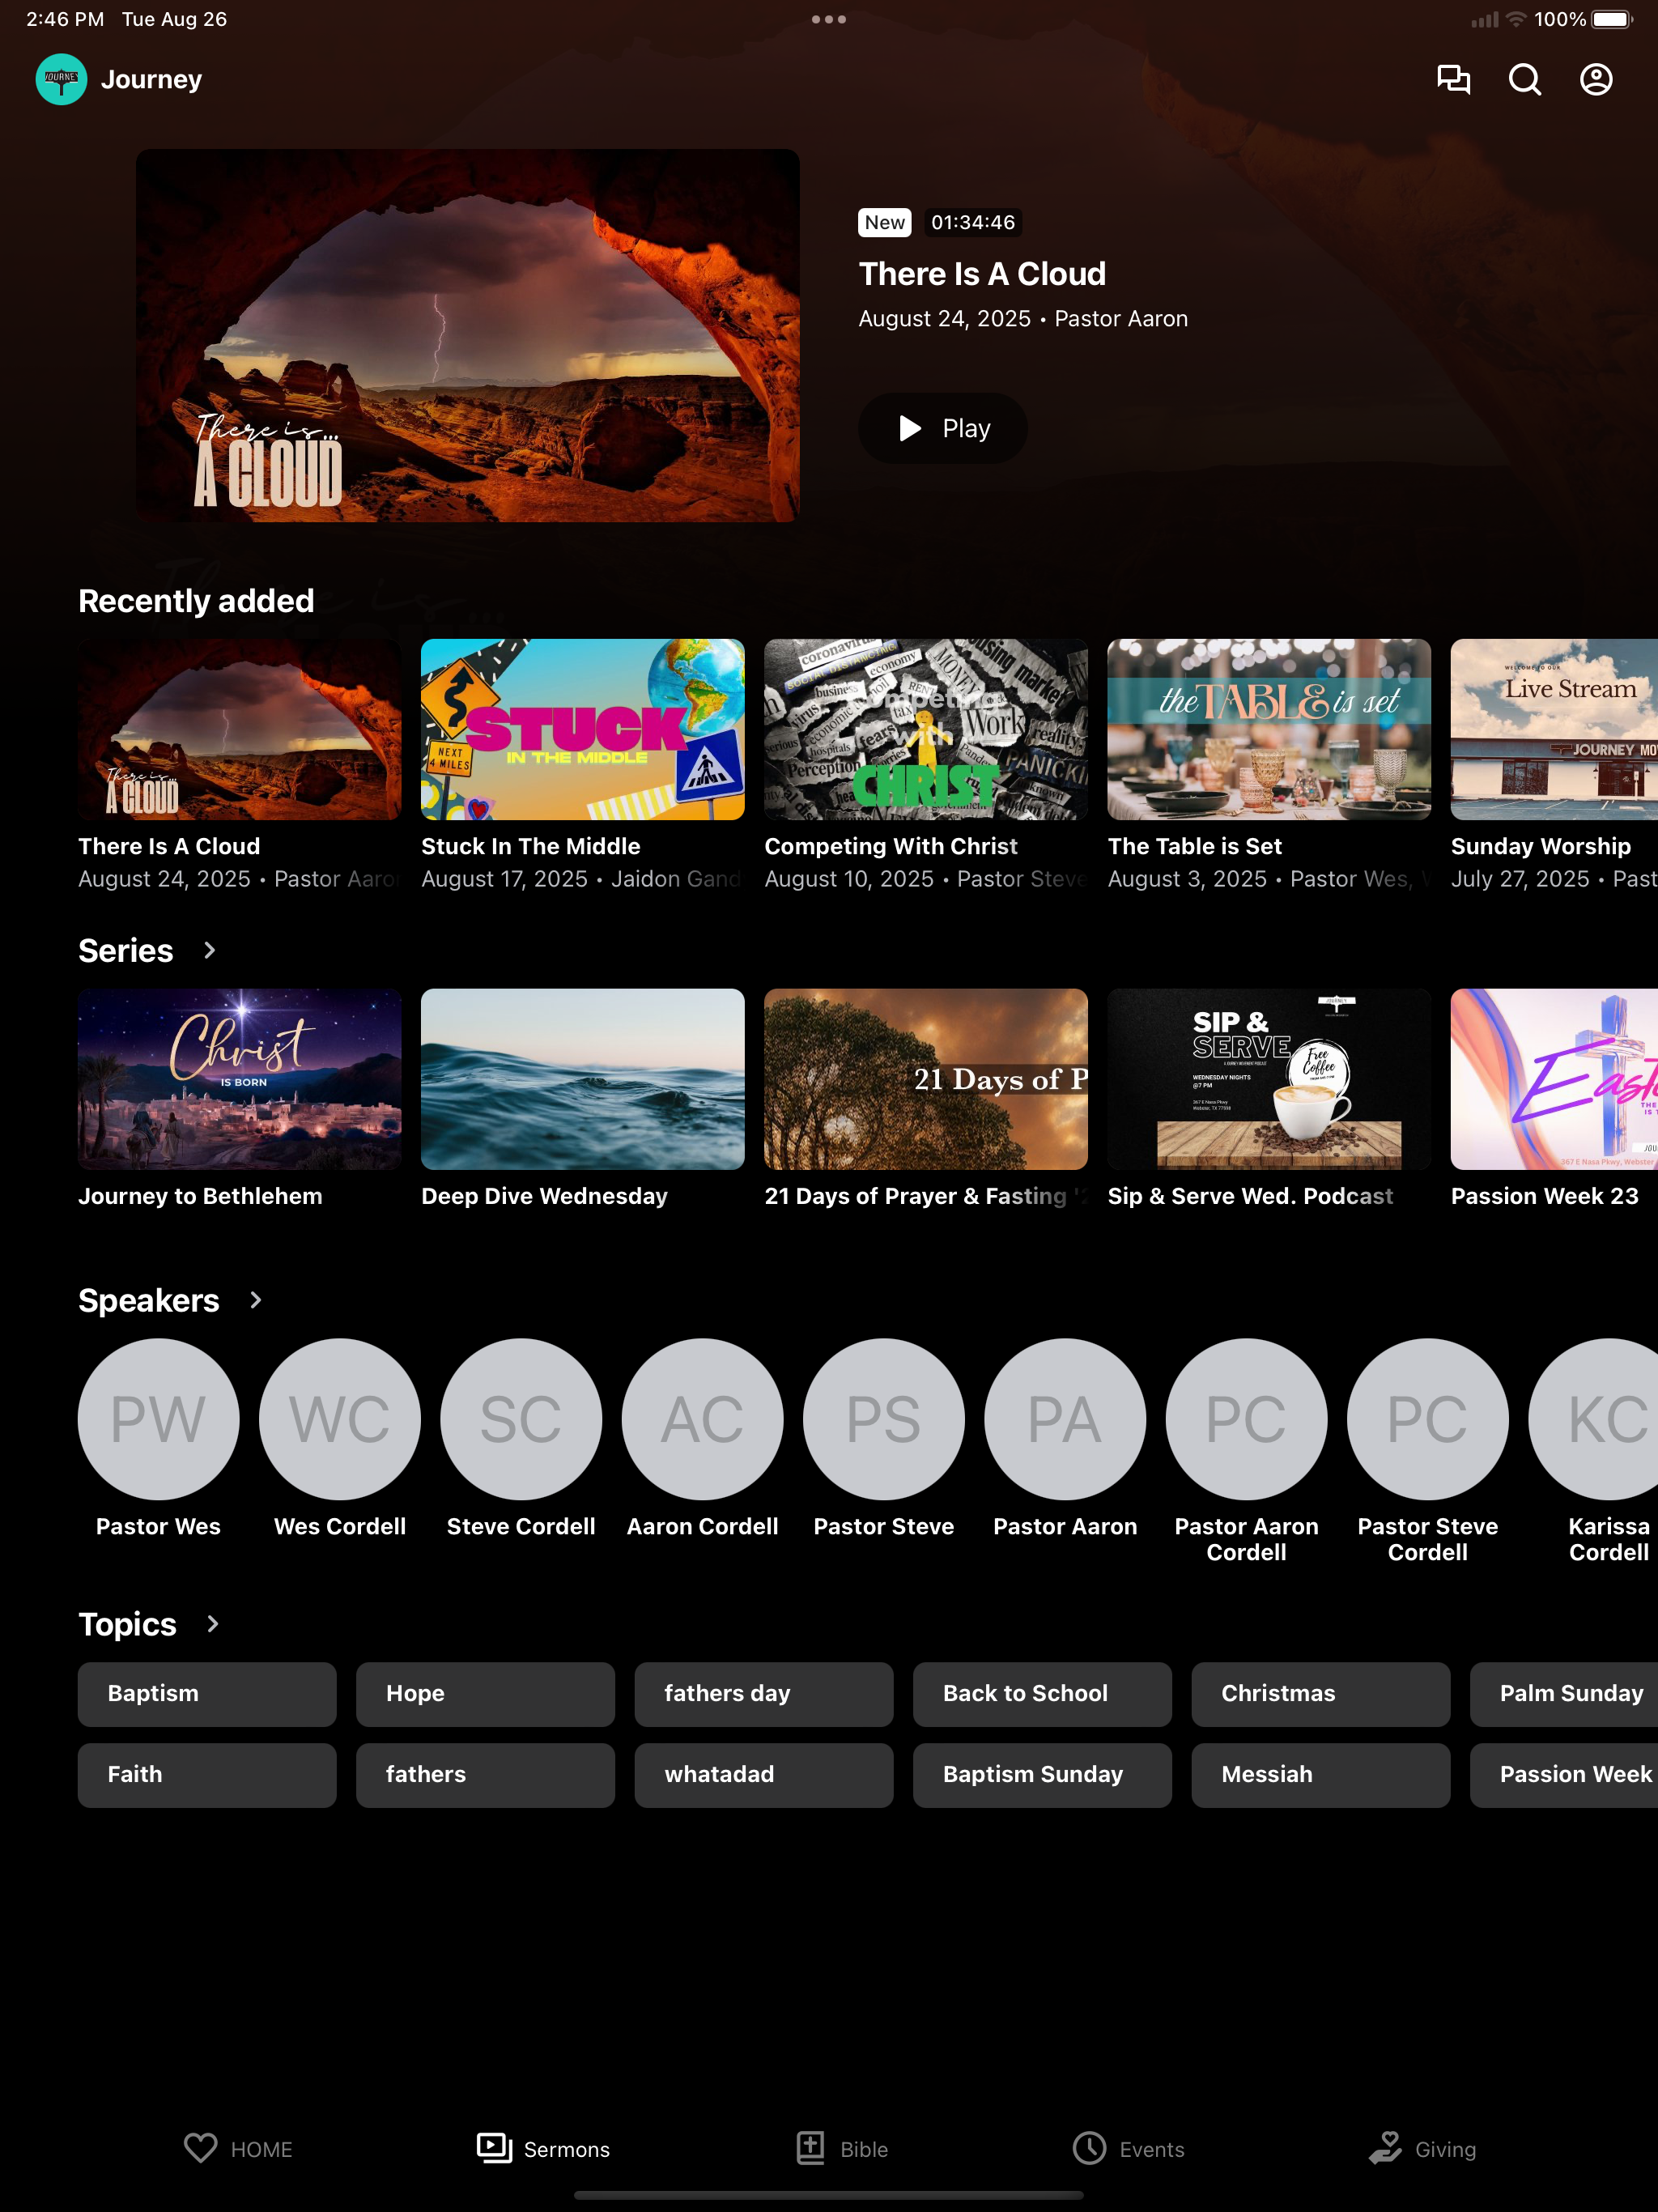This screenshot has height=2212, width=1658.
Task: Open the chat messages icon
Action: [1453, 80]
